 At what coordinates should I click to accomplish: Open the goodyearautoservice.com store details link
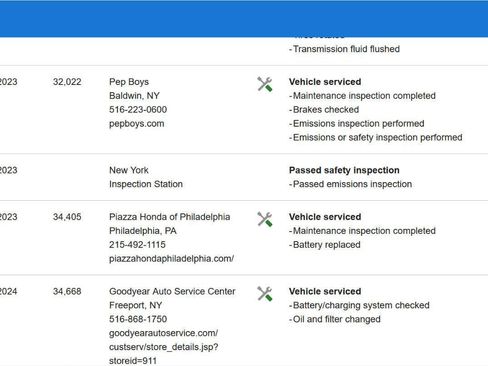click(x=164, y=347)
